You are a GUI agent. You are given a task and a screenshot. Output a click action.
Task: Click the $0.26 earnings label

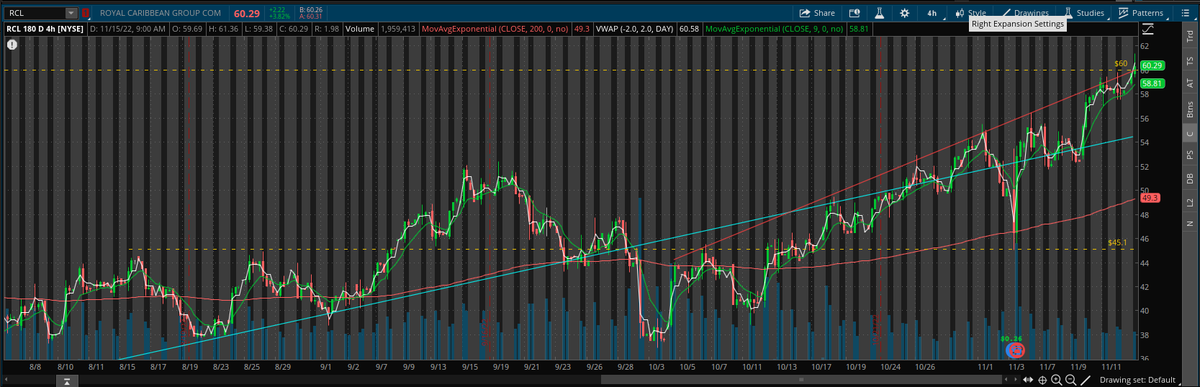[1011, 339]
